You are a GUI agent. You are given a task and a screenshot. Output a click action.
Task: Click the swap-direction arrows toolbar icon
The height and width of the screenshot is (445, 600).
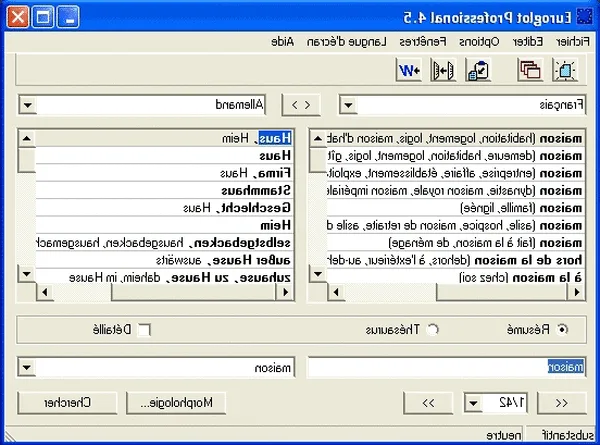[x=443, y=70]
